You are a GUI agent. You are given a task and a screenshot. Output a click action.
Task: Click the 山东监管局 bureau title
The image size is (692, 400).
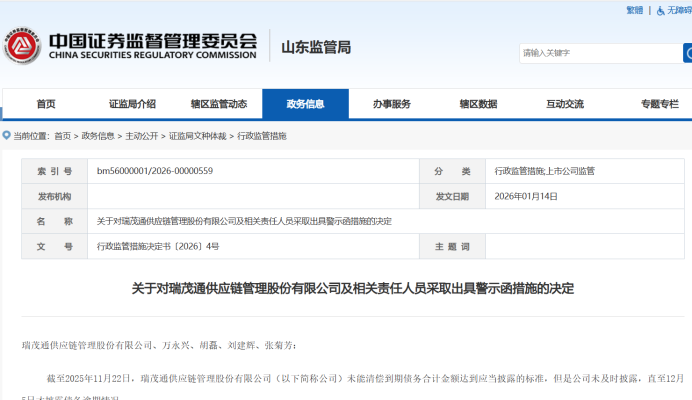coord(316,47)
